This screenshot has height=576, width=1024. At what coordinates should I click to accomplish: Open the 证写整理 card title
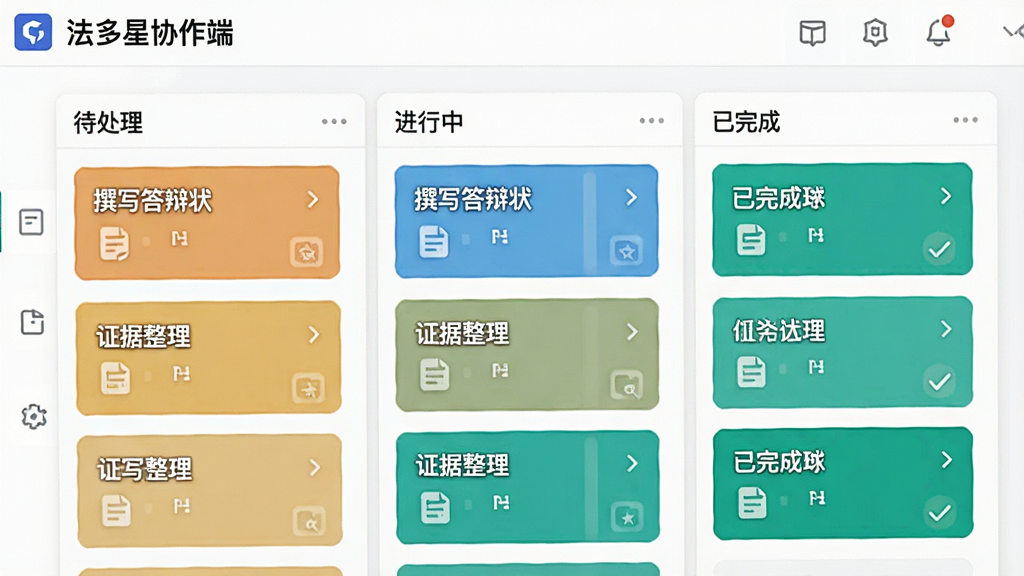click(144, 469)
